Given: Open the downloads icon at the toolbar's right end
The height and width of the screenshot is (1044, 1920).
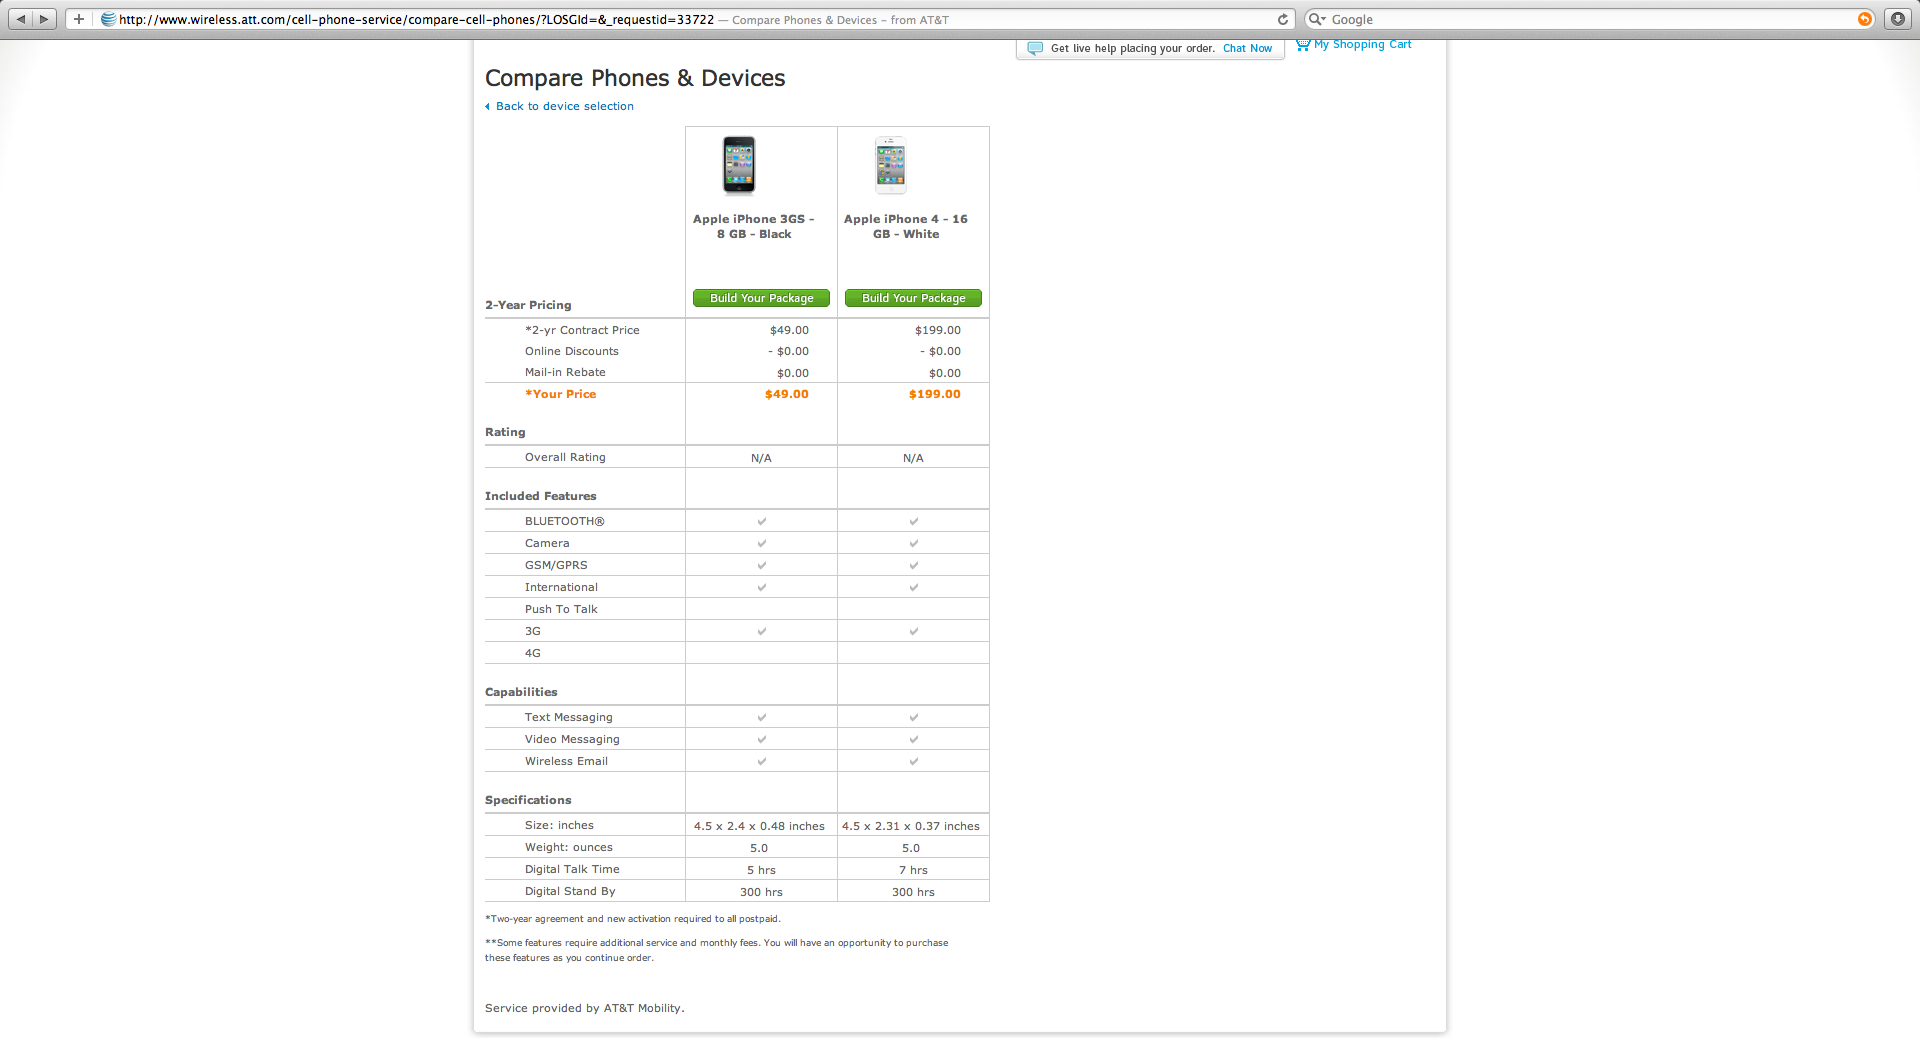Looking at the screenshot, I should click(x=1897, y=19).
